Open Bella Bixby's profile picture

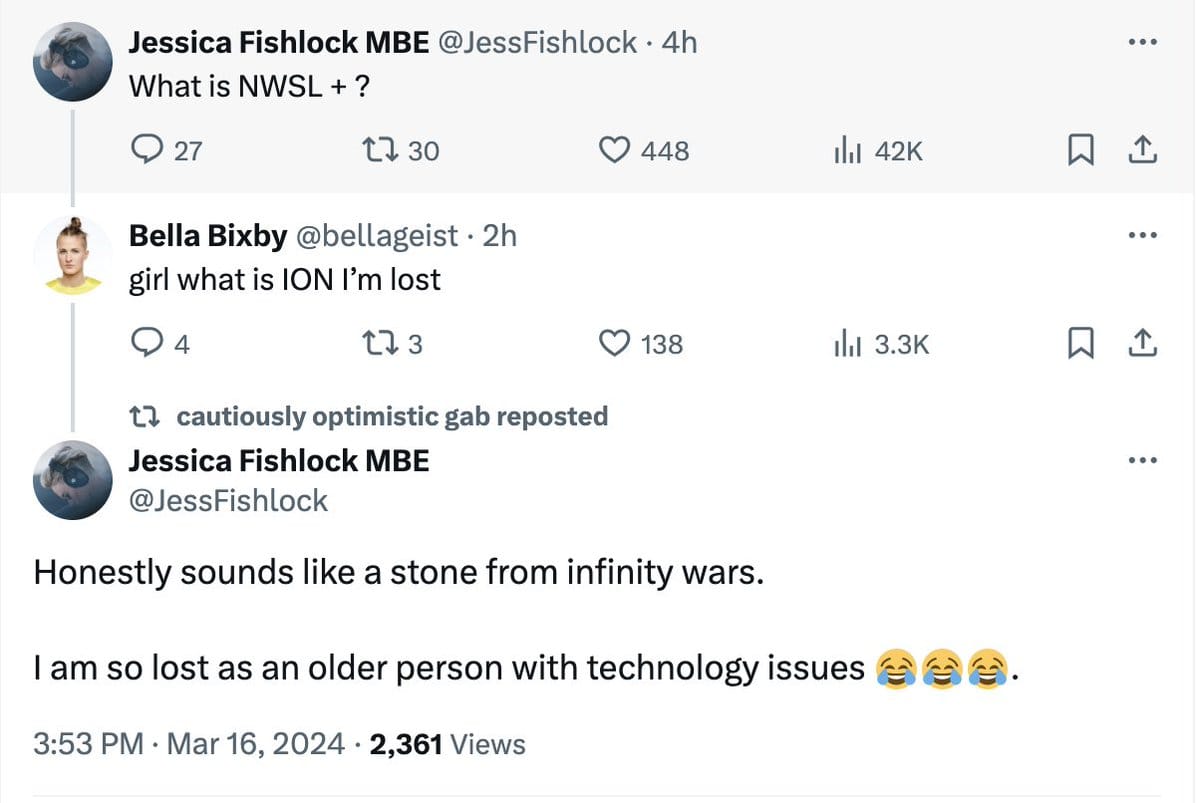(x=72, y=255)
